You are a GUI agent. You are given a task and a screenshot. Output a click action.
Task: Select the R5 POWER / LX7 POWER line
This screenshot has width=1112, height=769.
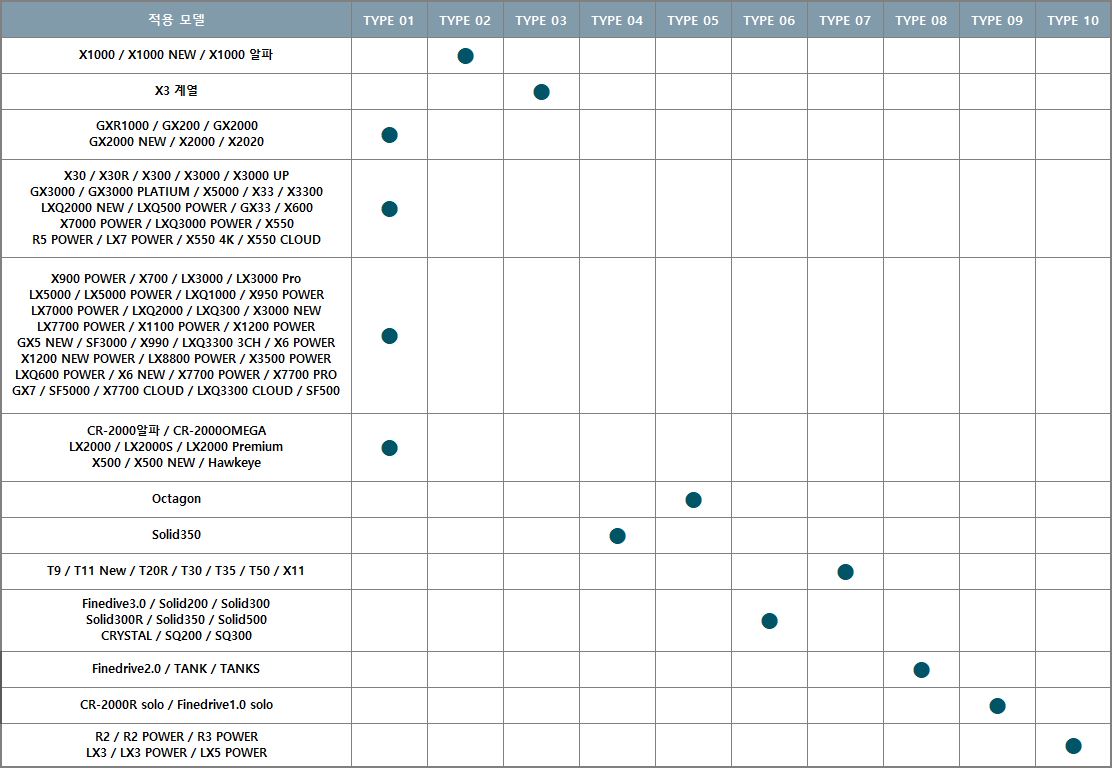177,240
